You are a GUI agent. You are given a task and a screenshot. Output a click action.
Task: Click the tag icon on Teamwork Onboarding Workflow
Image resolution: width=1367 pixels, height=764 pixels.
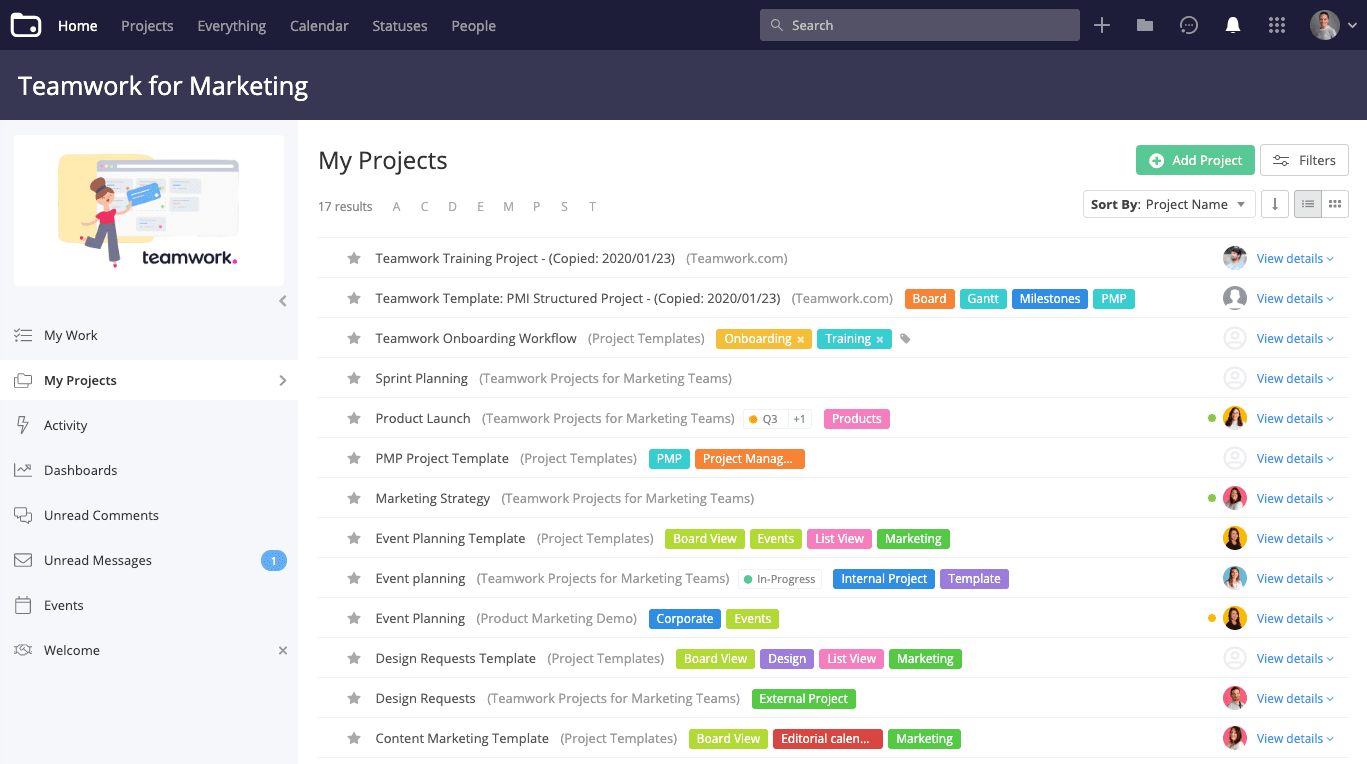click(x=905, y=339)
